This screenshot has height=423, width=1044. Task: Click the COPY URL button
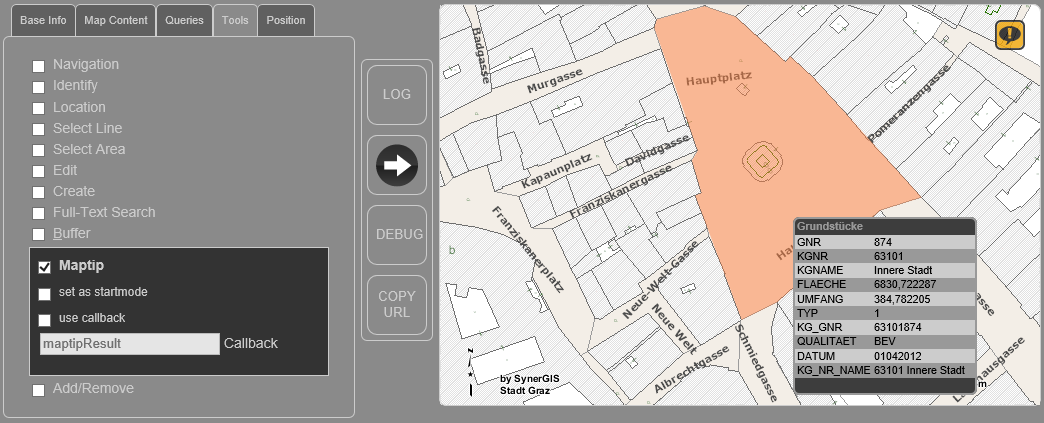click(397, 304)
